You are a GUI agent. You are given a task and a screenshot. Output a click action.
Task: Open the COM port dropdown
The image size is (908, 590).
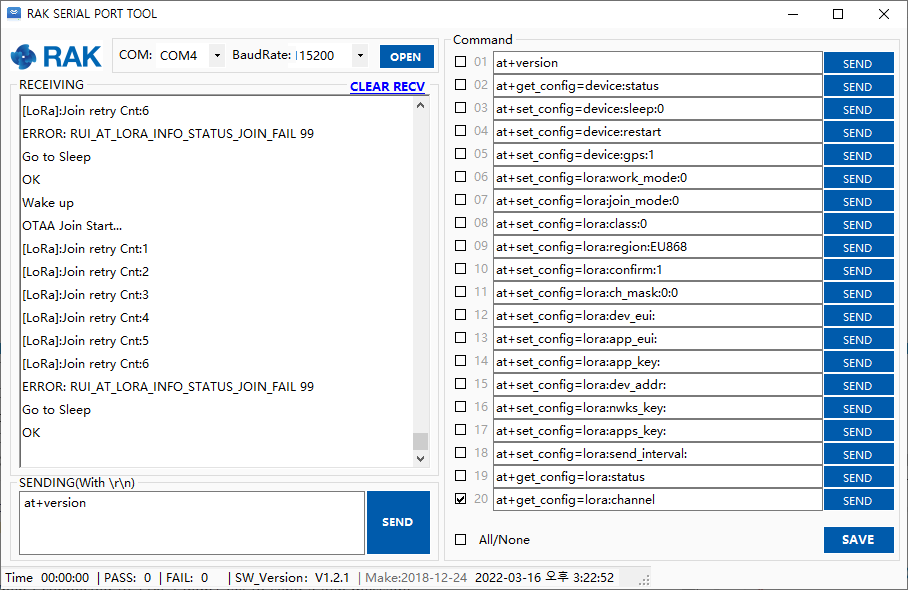pos(217,56)
